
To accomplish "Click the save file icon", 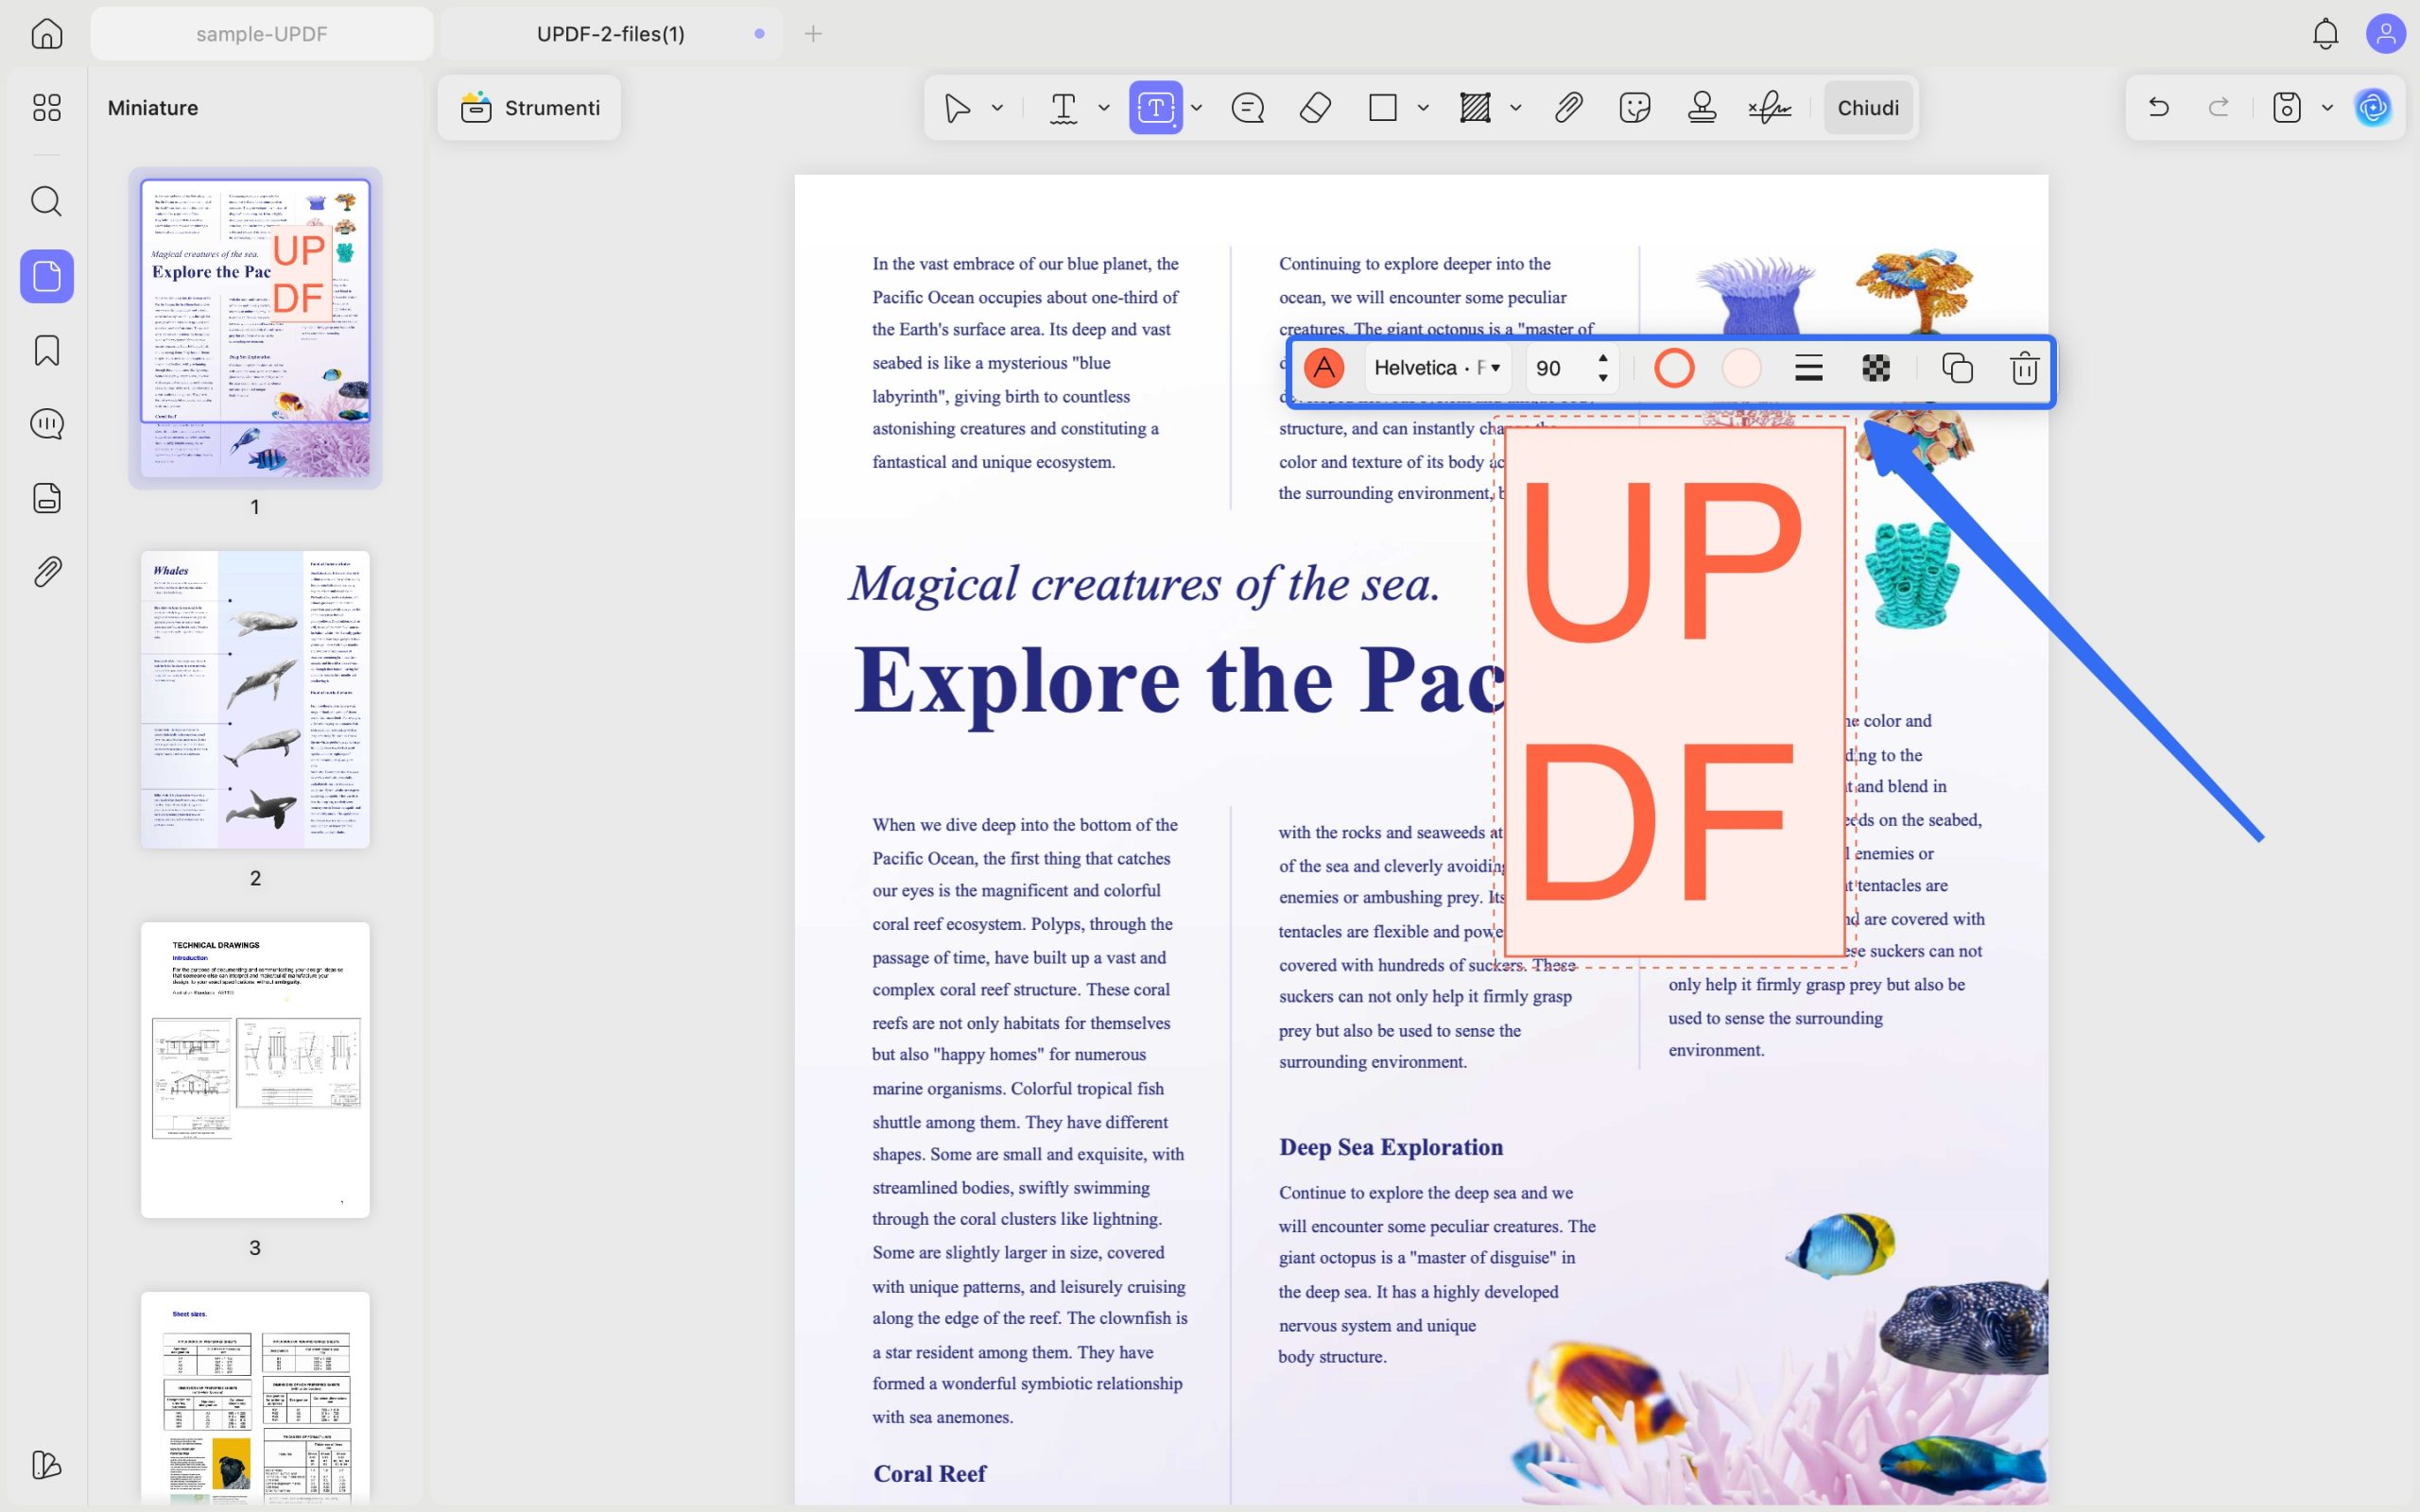I will 2287,107.
